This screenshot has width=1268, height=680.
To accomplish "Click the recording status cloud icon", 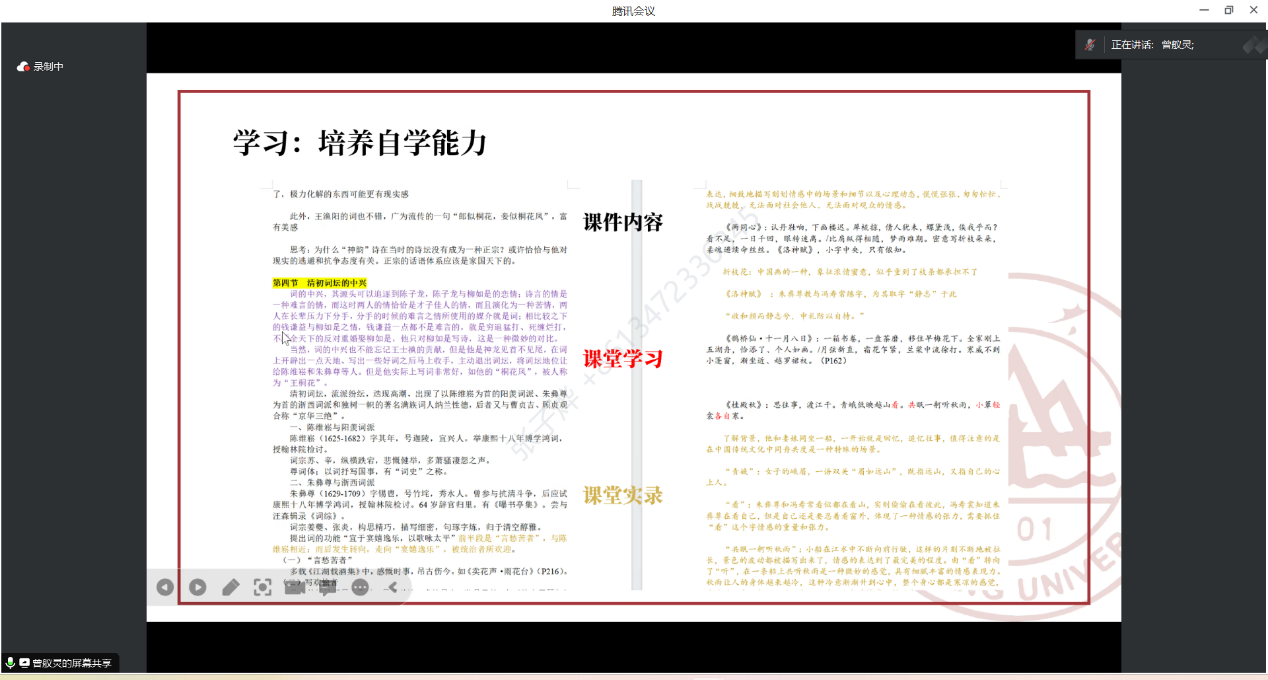I will pyautogui.click(x=23, y=67).
